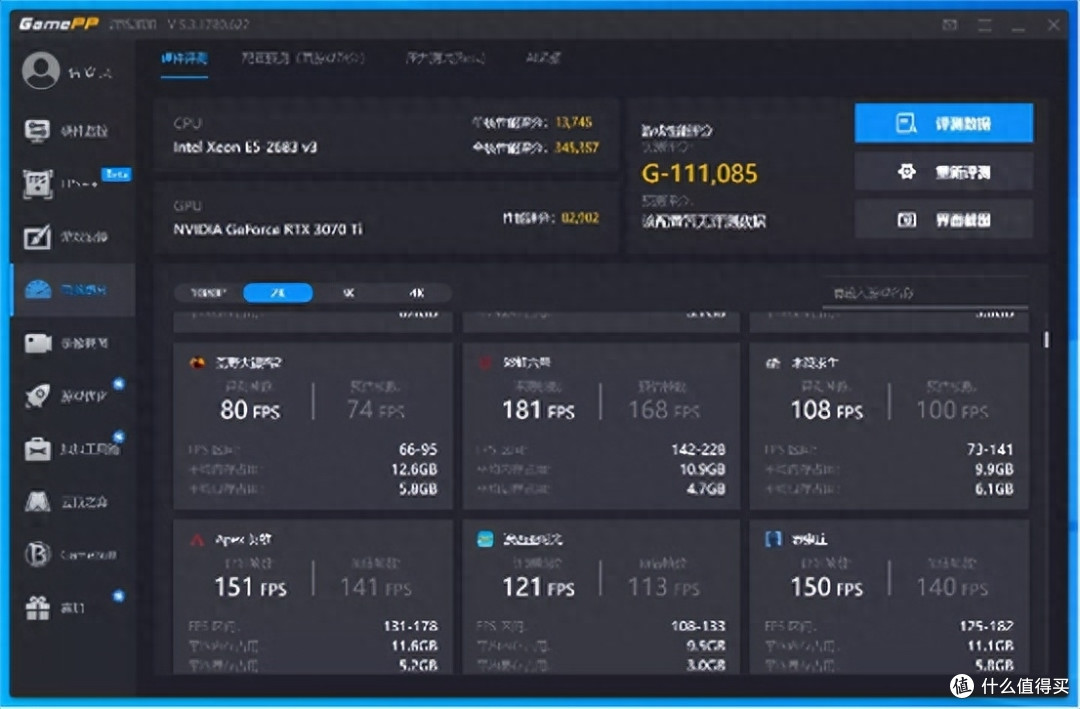
Task: Click the 168 FPS value
Action: (664, 410)
